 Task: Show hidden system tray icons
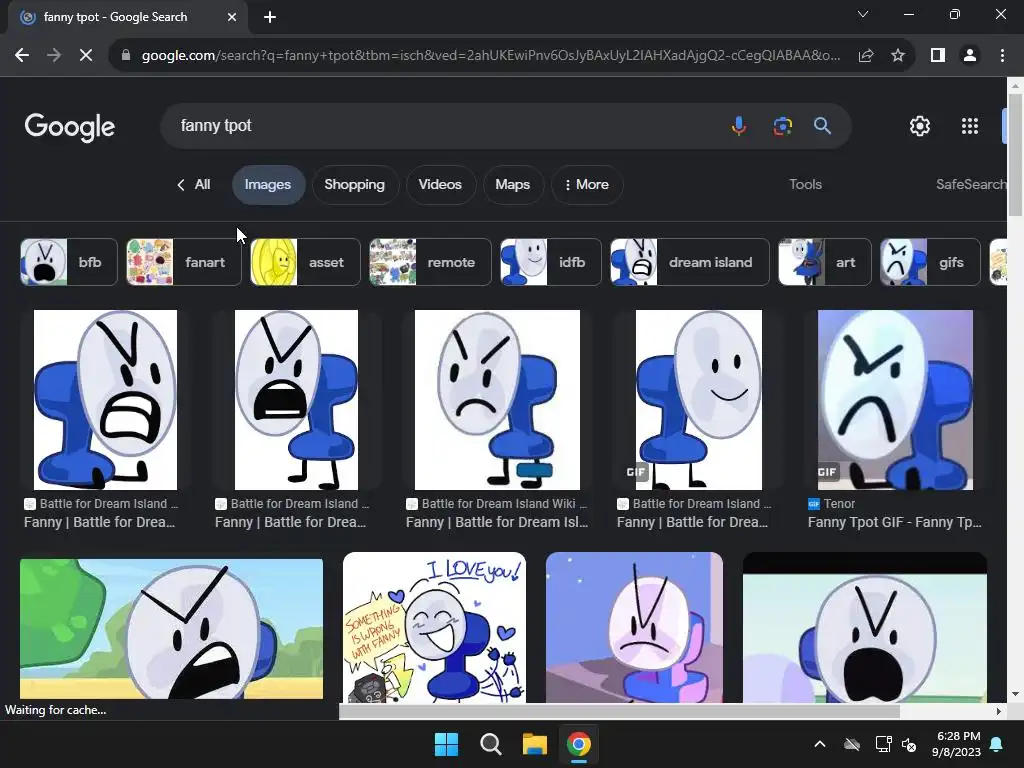[820, 744]
